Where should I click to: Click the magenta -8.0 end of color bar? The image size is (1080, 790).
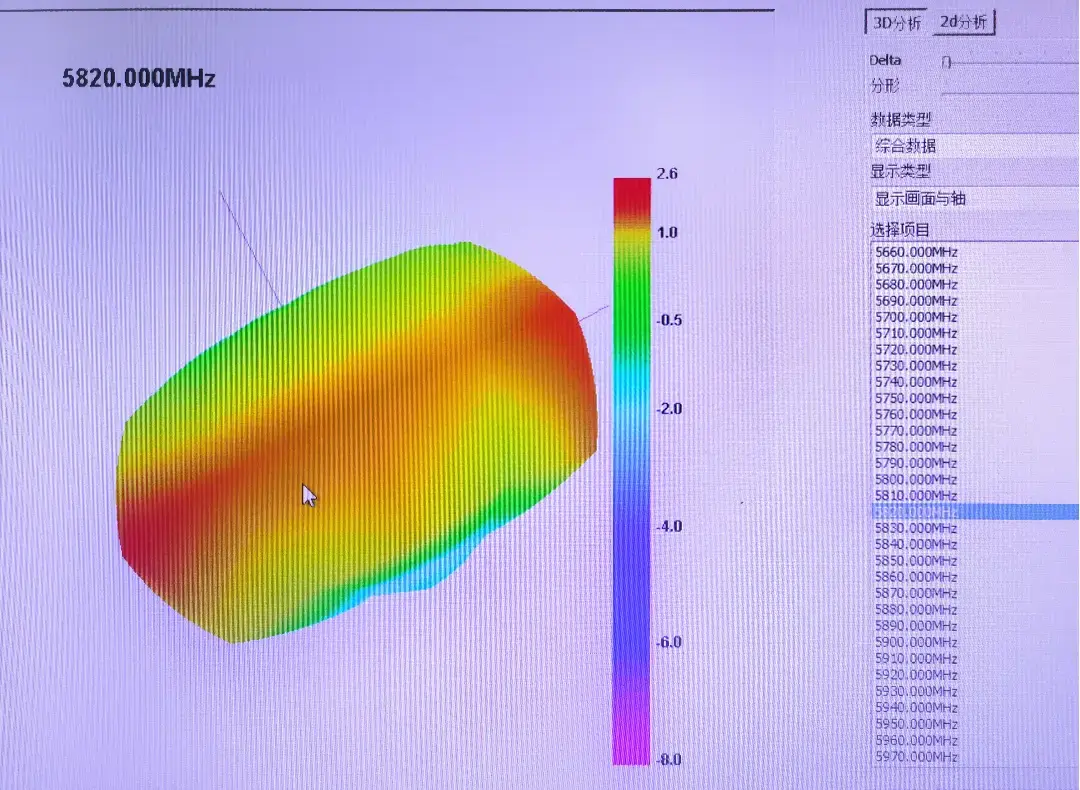(632, 751)
